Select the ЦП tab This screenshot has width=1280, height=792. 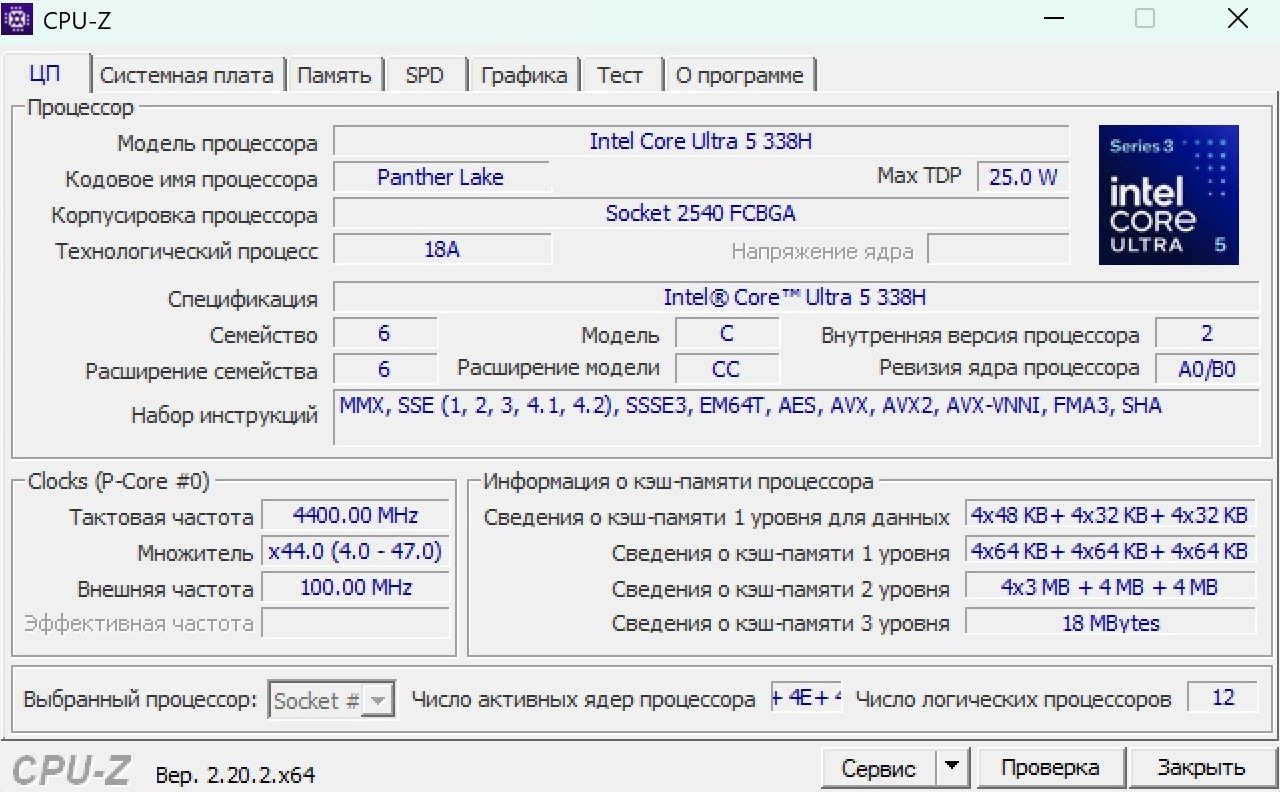click(x=46, y=75)
